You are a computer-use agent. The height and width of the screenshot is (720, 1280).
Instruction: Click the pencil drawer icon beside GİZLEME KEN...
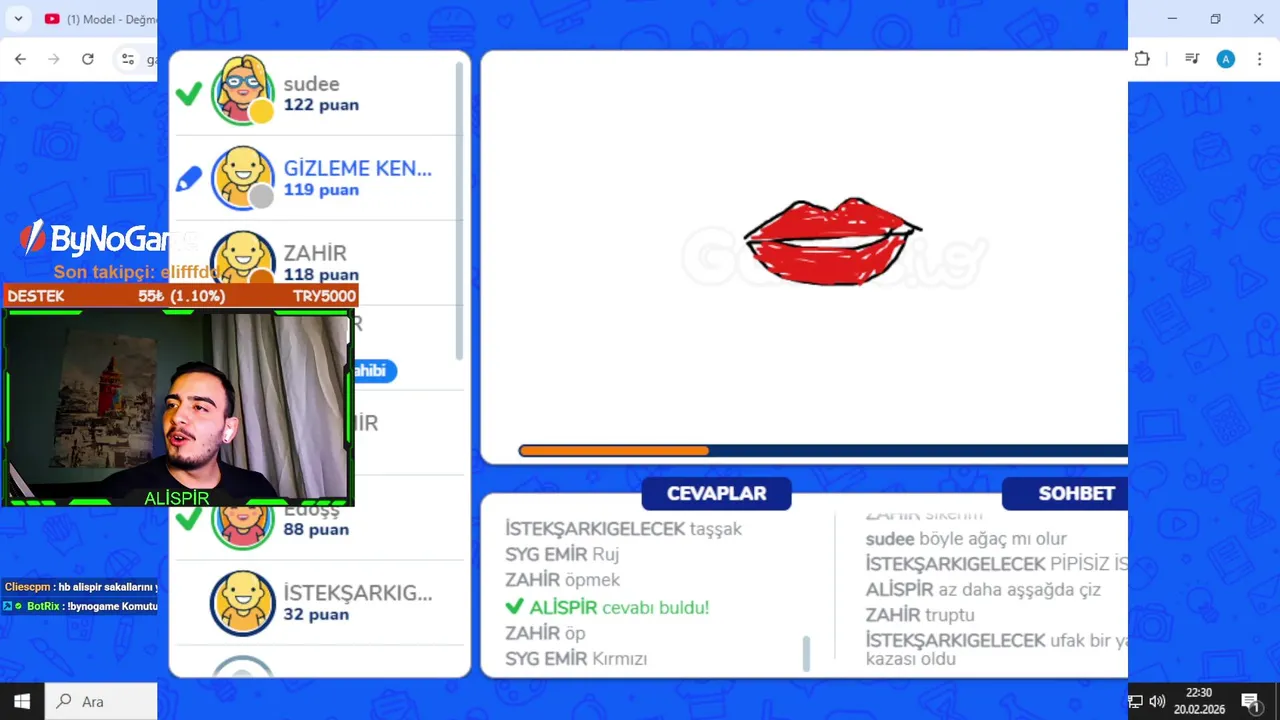point(188,179)
